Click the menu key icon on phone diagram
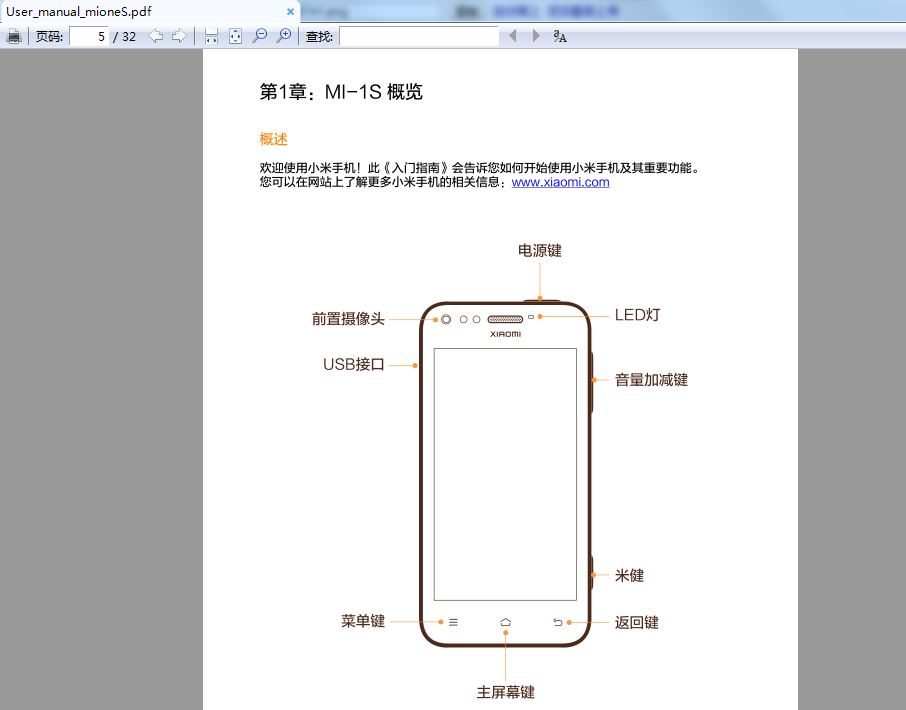The image size is (906, 710). (x=454, y=622)
